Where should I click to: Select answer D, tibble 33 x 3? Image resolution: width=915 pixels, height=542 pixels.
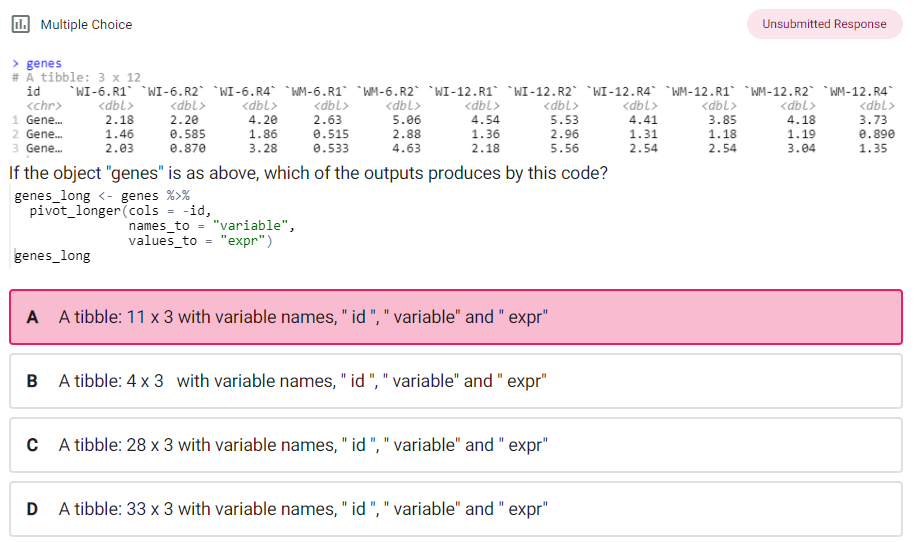(456, 509)
